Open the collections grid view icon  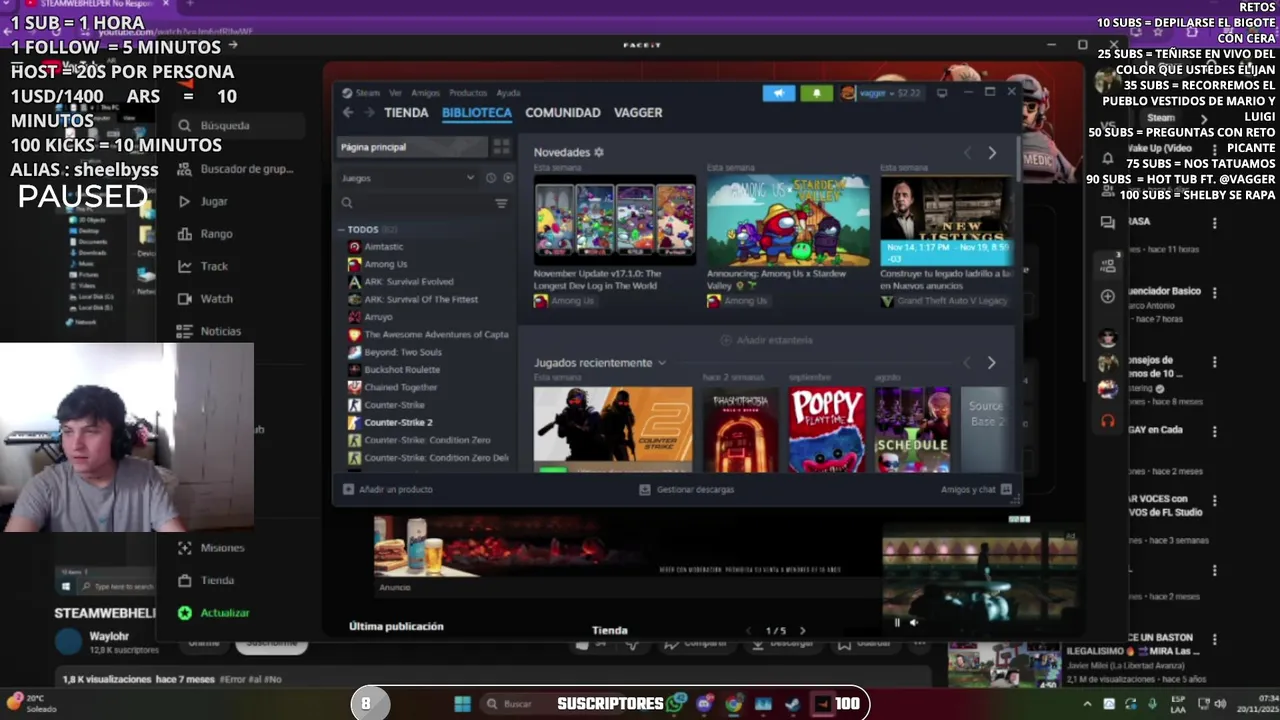pyautogui.click(x=501, y=147)
